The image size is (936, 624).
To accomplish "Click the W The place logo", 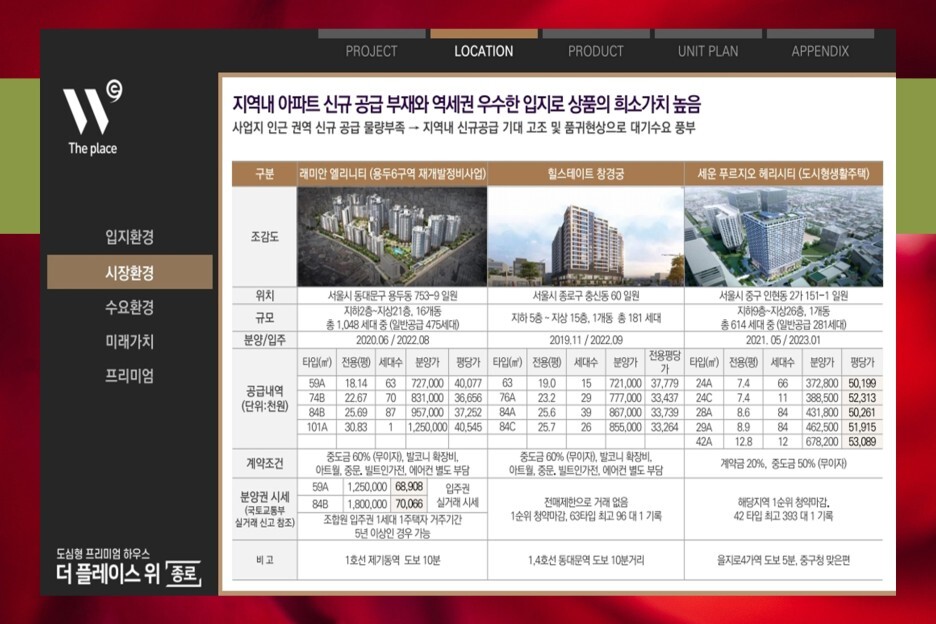I will (x=93, y=118).
